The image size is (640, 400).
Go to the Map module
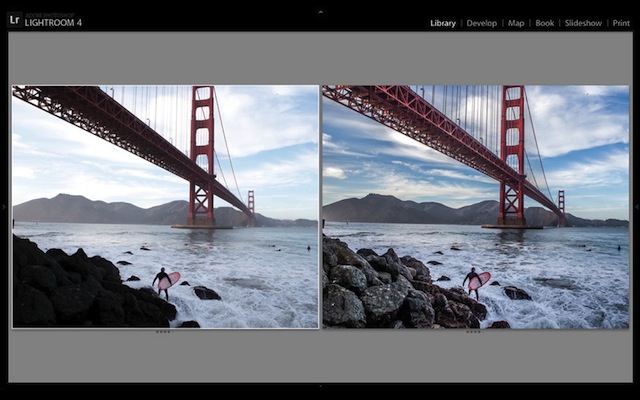coord(516,23)
